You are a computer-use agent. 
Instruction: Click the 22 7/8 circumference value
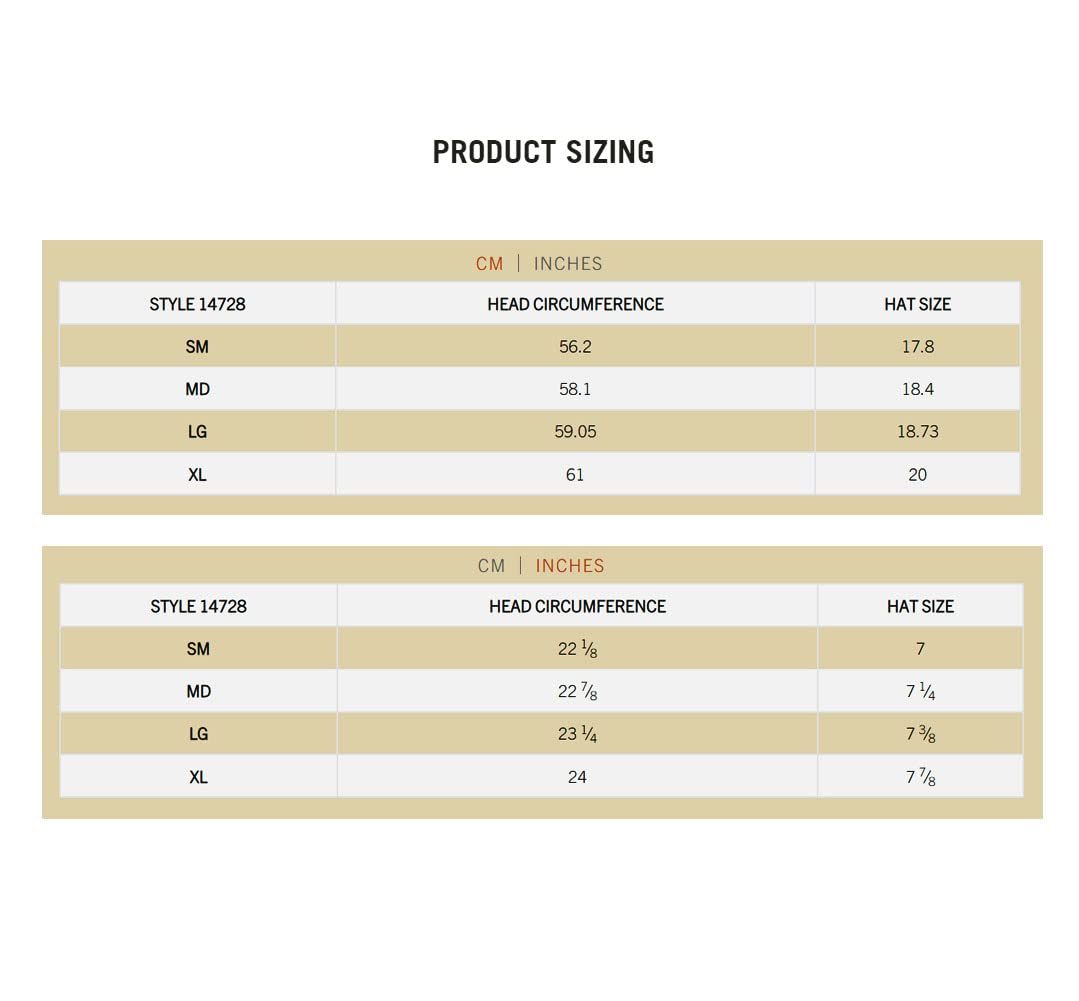(577, 692)
